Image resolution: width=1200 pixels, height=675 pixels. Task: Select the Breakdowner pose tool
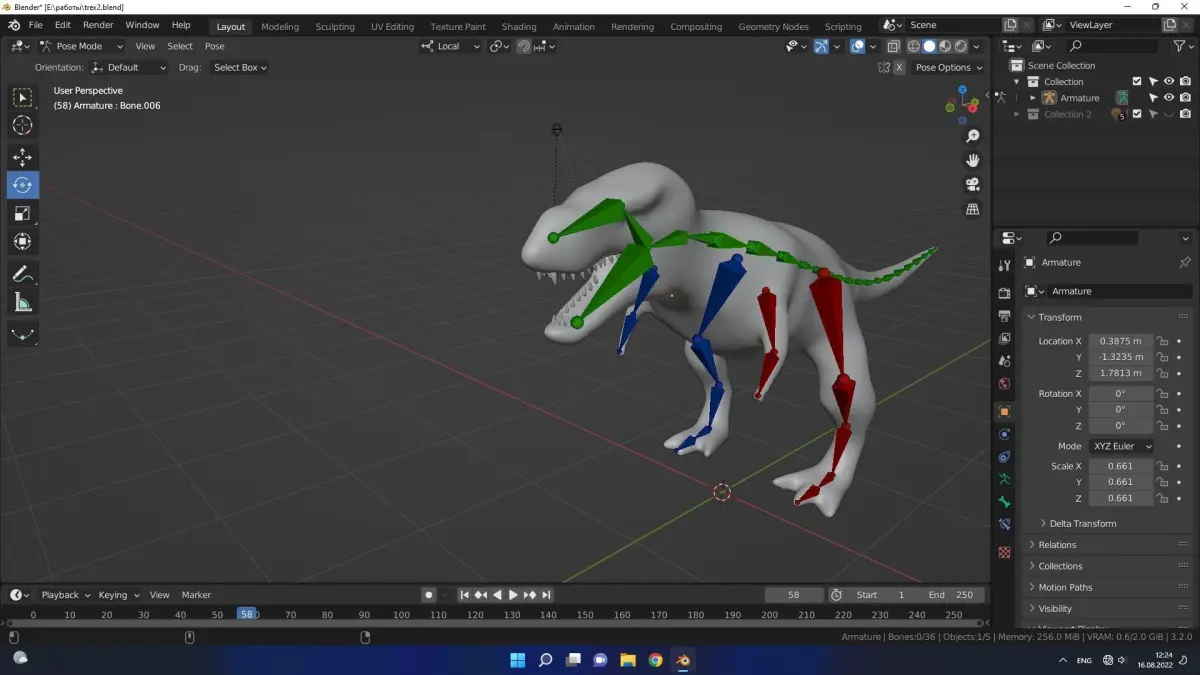click(x=22, y=334)
